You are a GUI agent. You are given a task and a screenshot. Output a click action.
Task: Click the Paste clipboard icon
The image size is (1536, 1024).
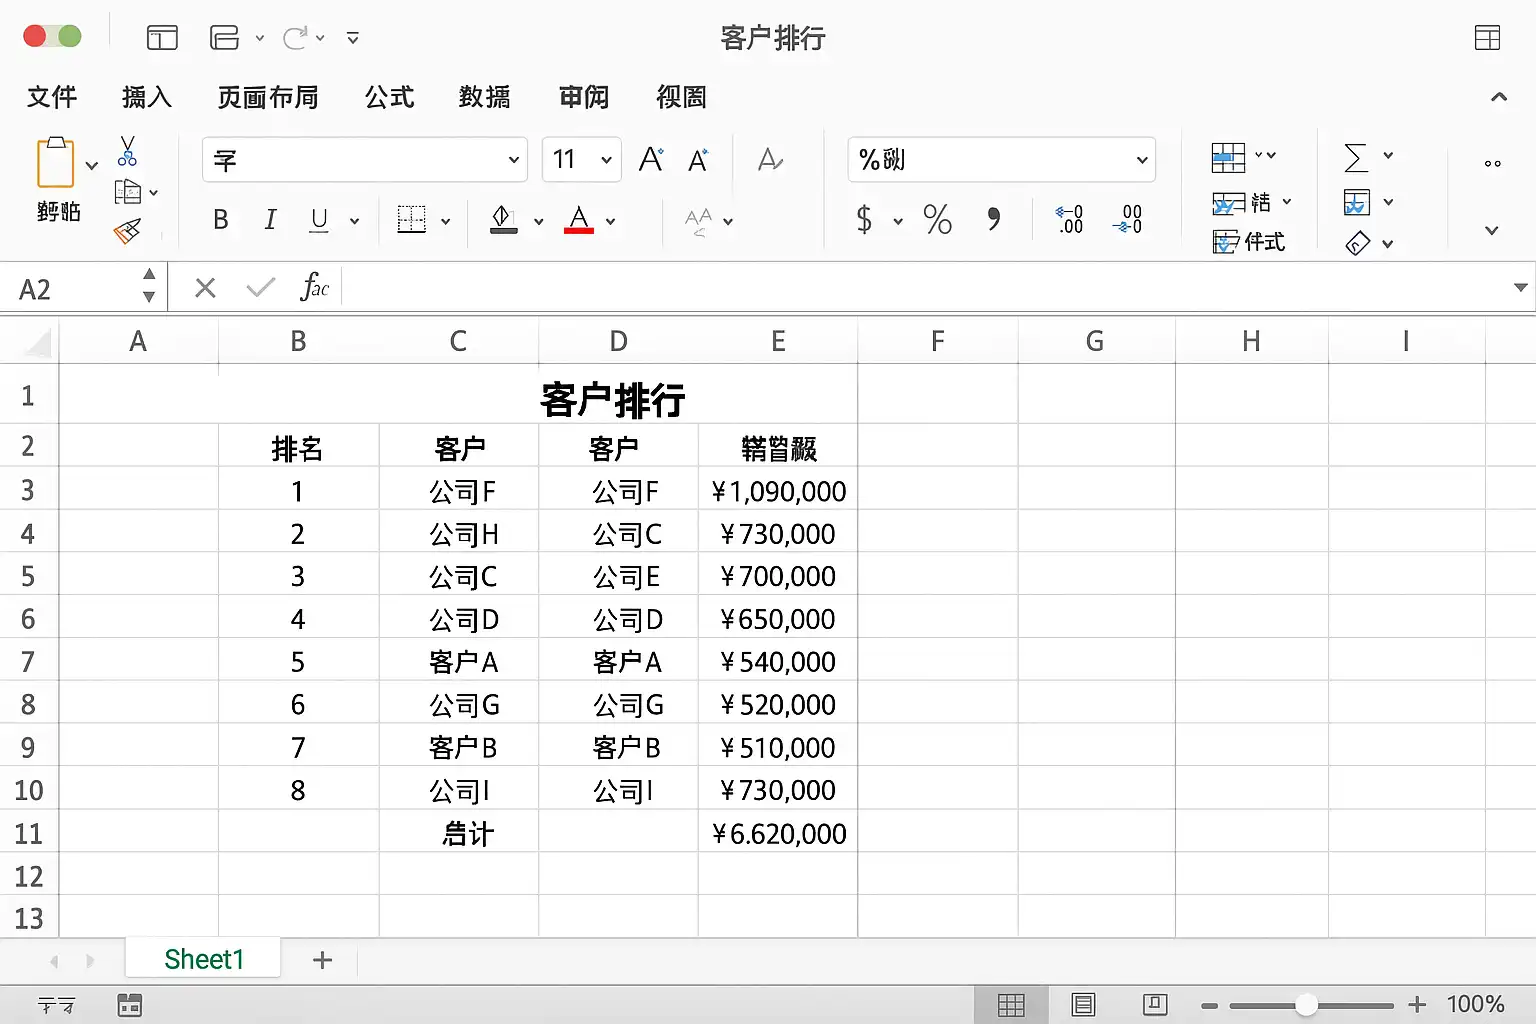(56, 162)
